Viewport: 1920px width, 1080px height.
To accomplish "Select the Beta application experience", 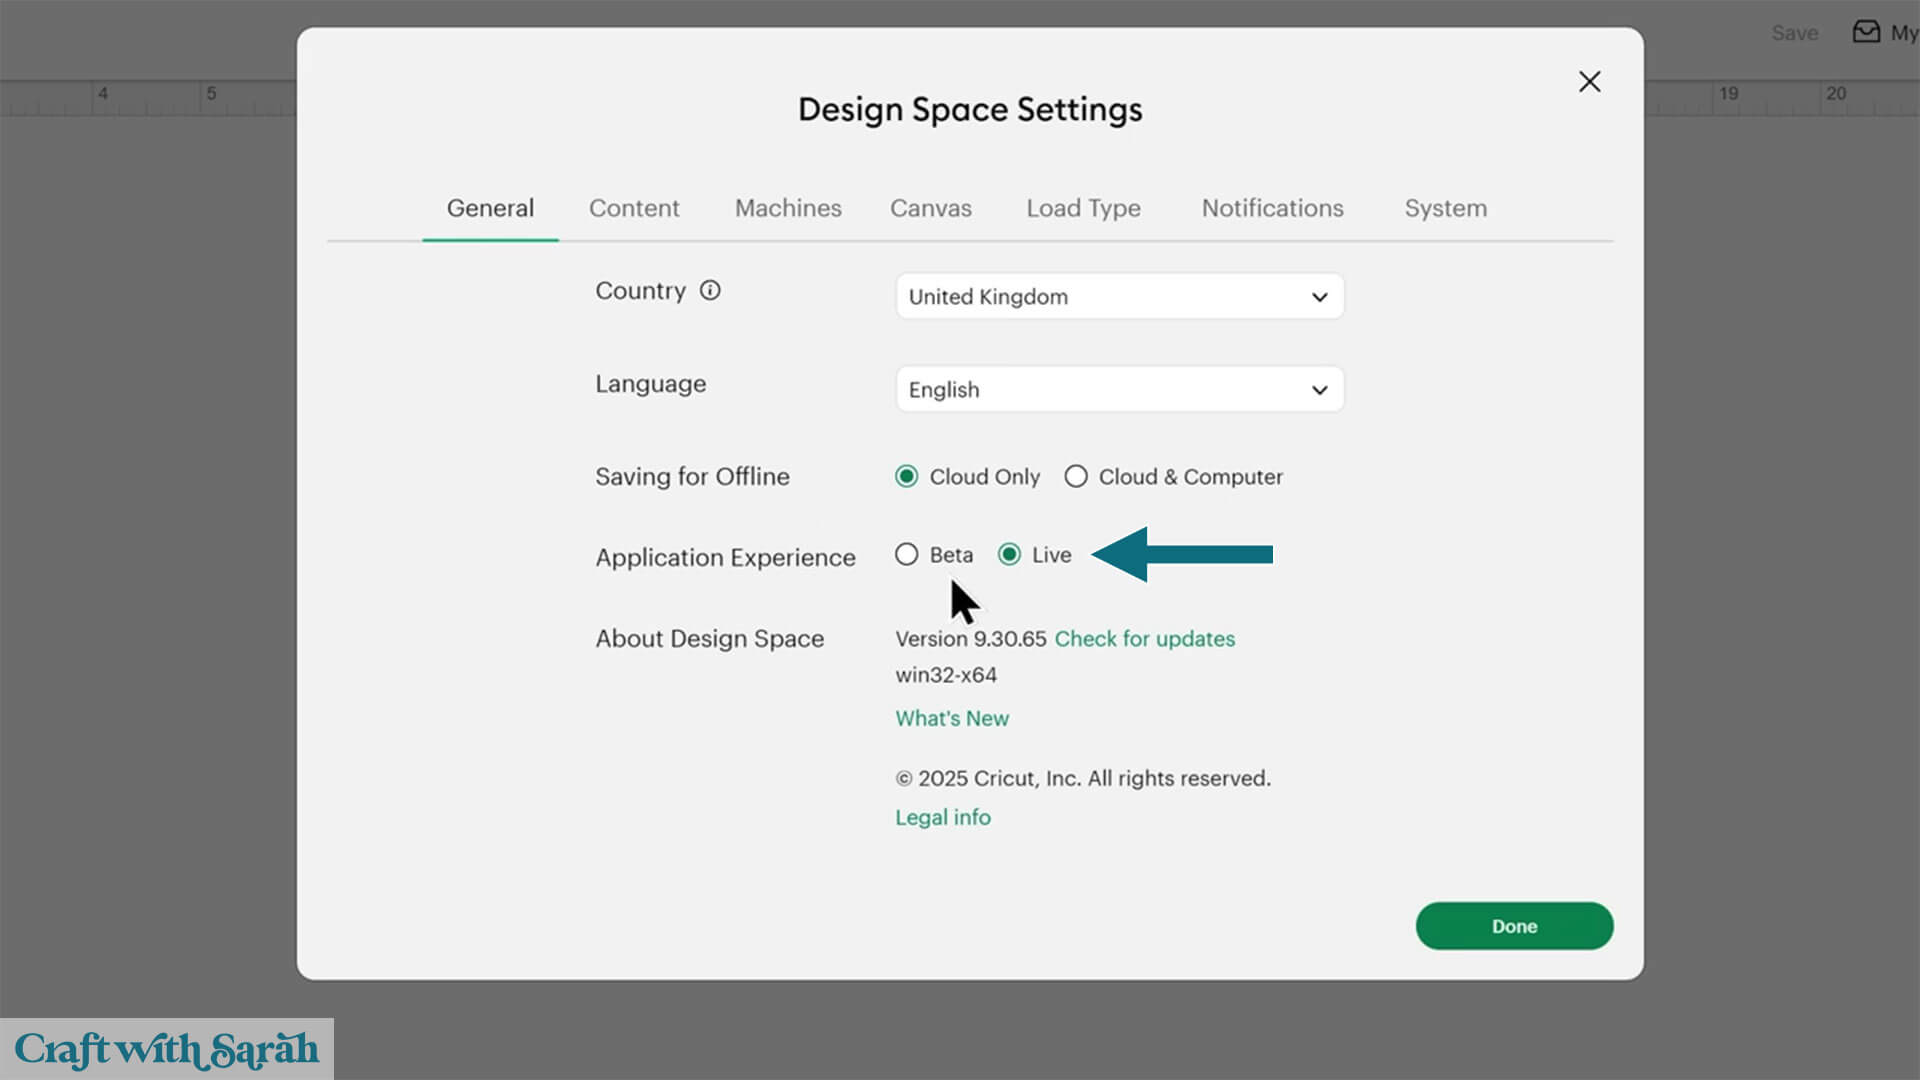I will (x=907, y=555).
